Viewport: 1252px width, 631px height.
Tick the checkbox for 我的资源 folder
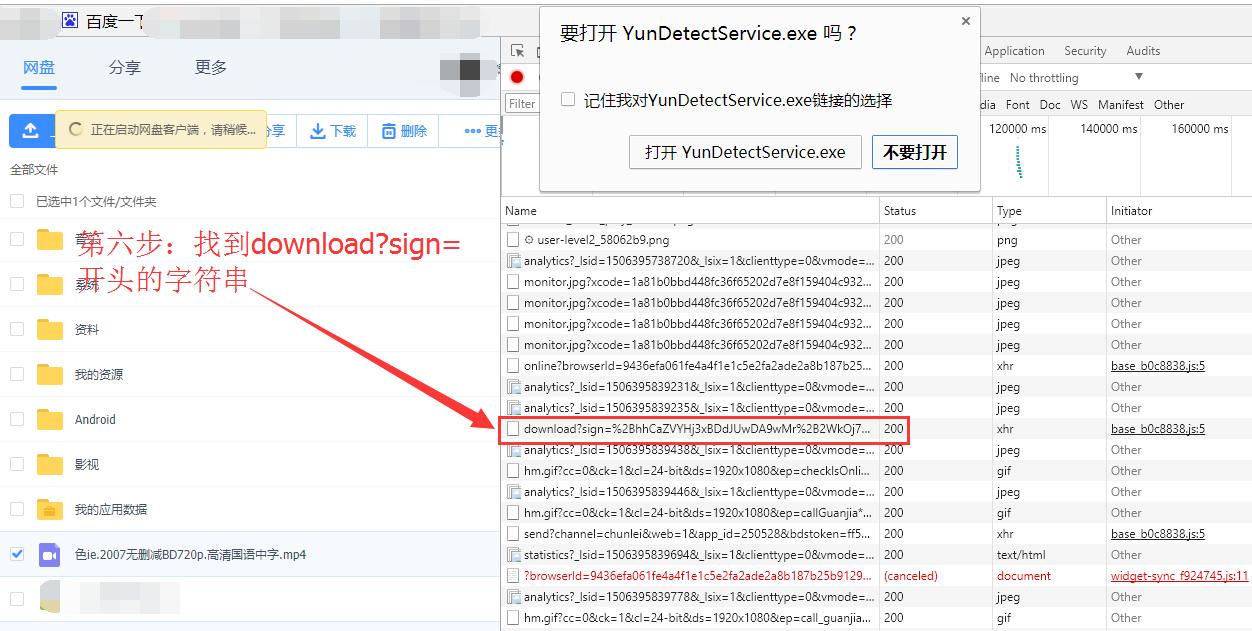pyautogui.click(x=17, y=374)
